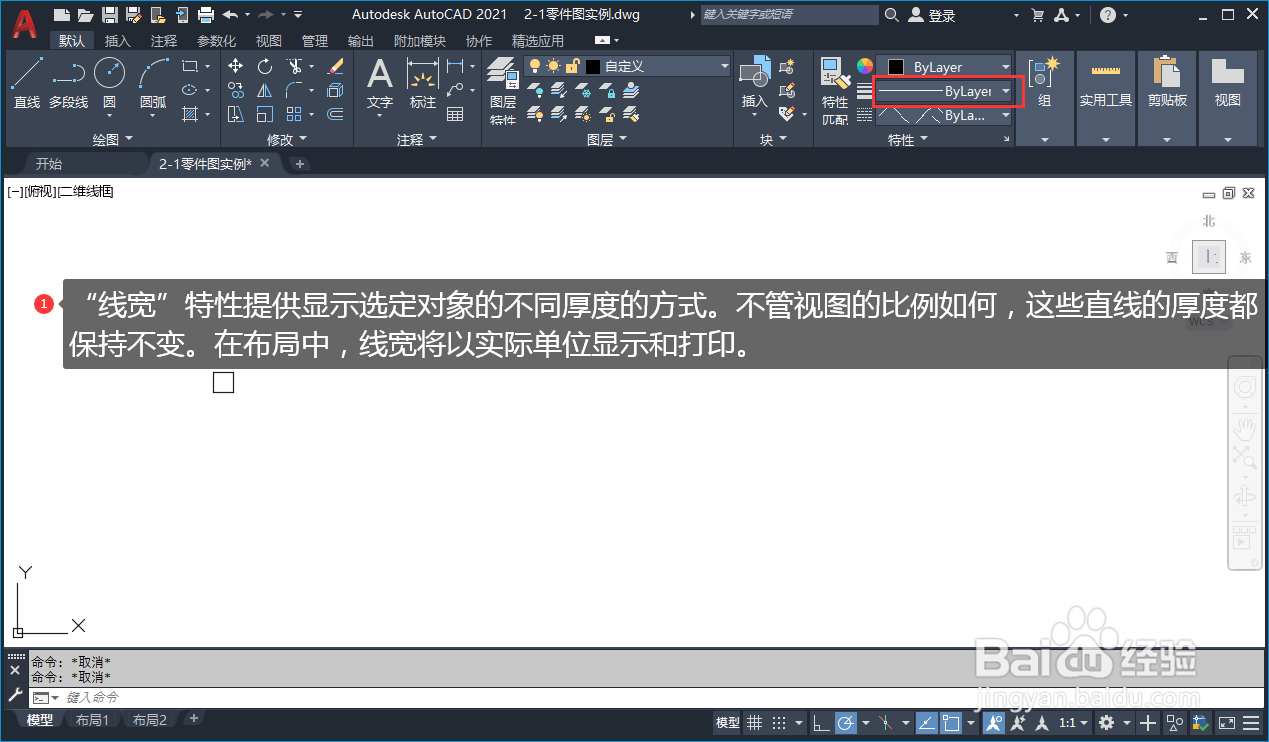Click the new drawing tab plus button

click(x=299, y=163)
